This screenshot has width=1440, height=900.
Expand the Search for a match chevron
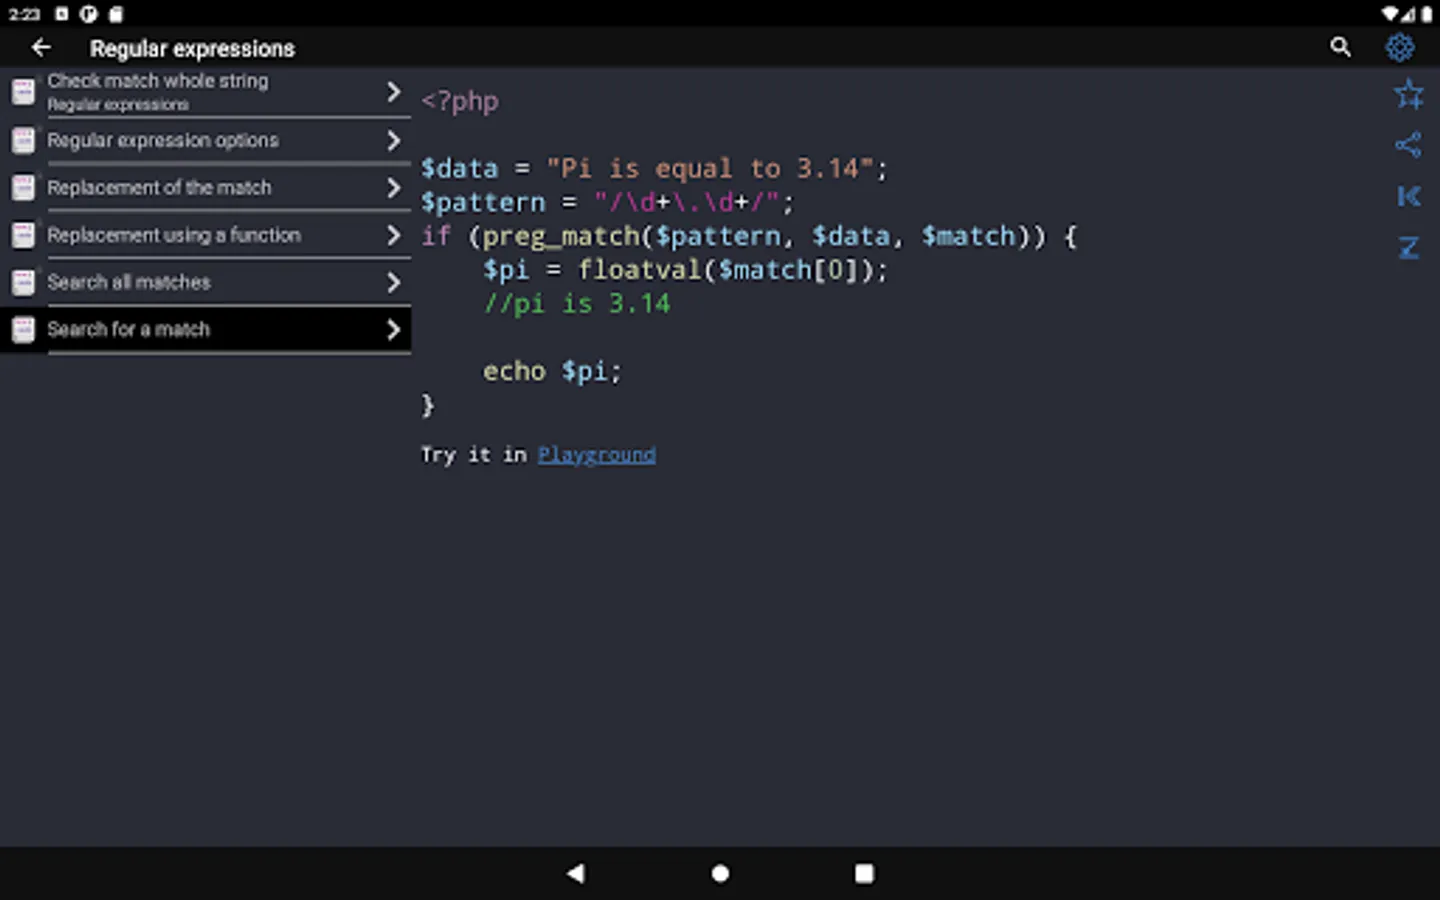[394, 330]
